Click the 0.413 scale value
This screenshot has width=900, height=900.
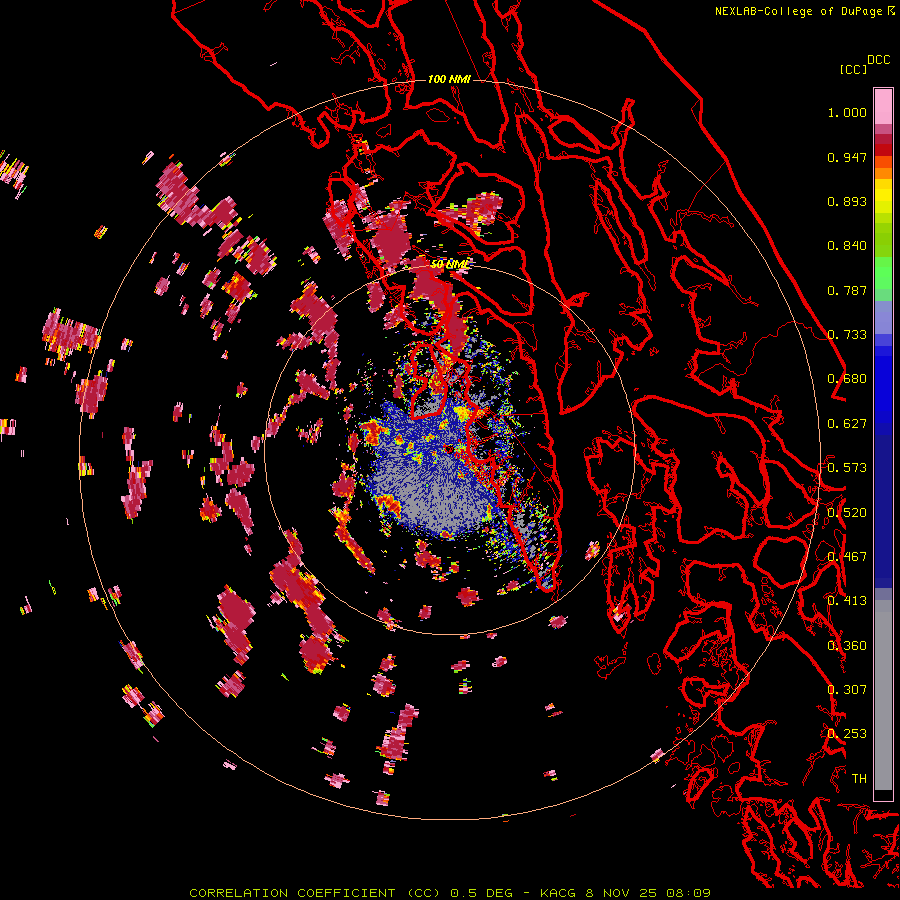click(x=847, y=601)
